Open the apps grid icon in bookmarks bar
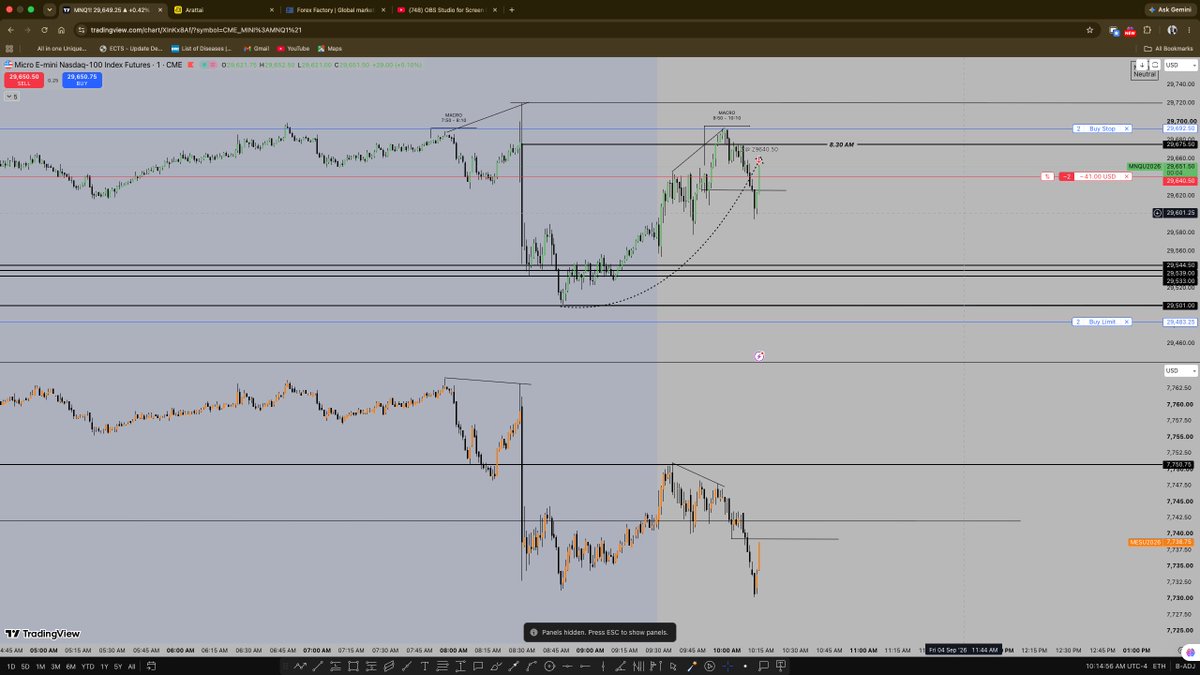 [x=10, y=48]
